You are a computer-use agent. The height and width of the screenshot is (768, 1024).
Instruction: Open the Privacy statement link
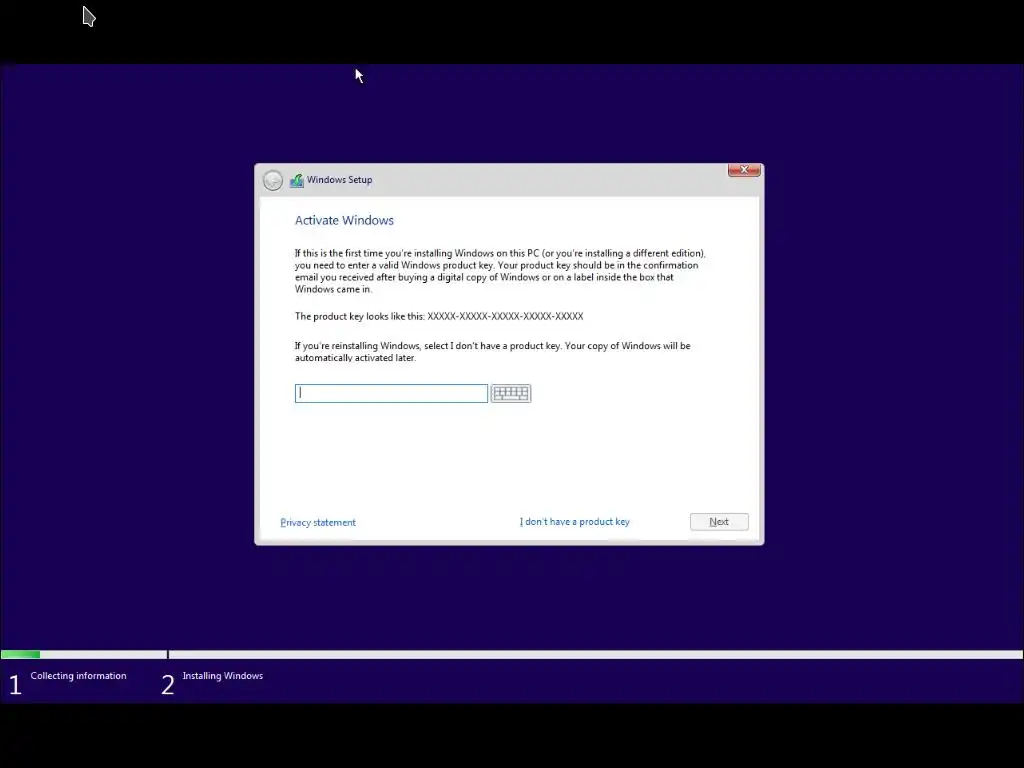(x=318, y=522)
